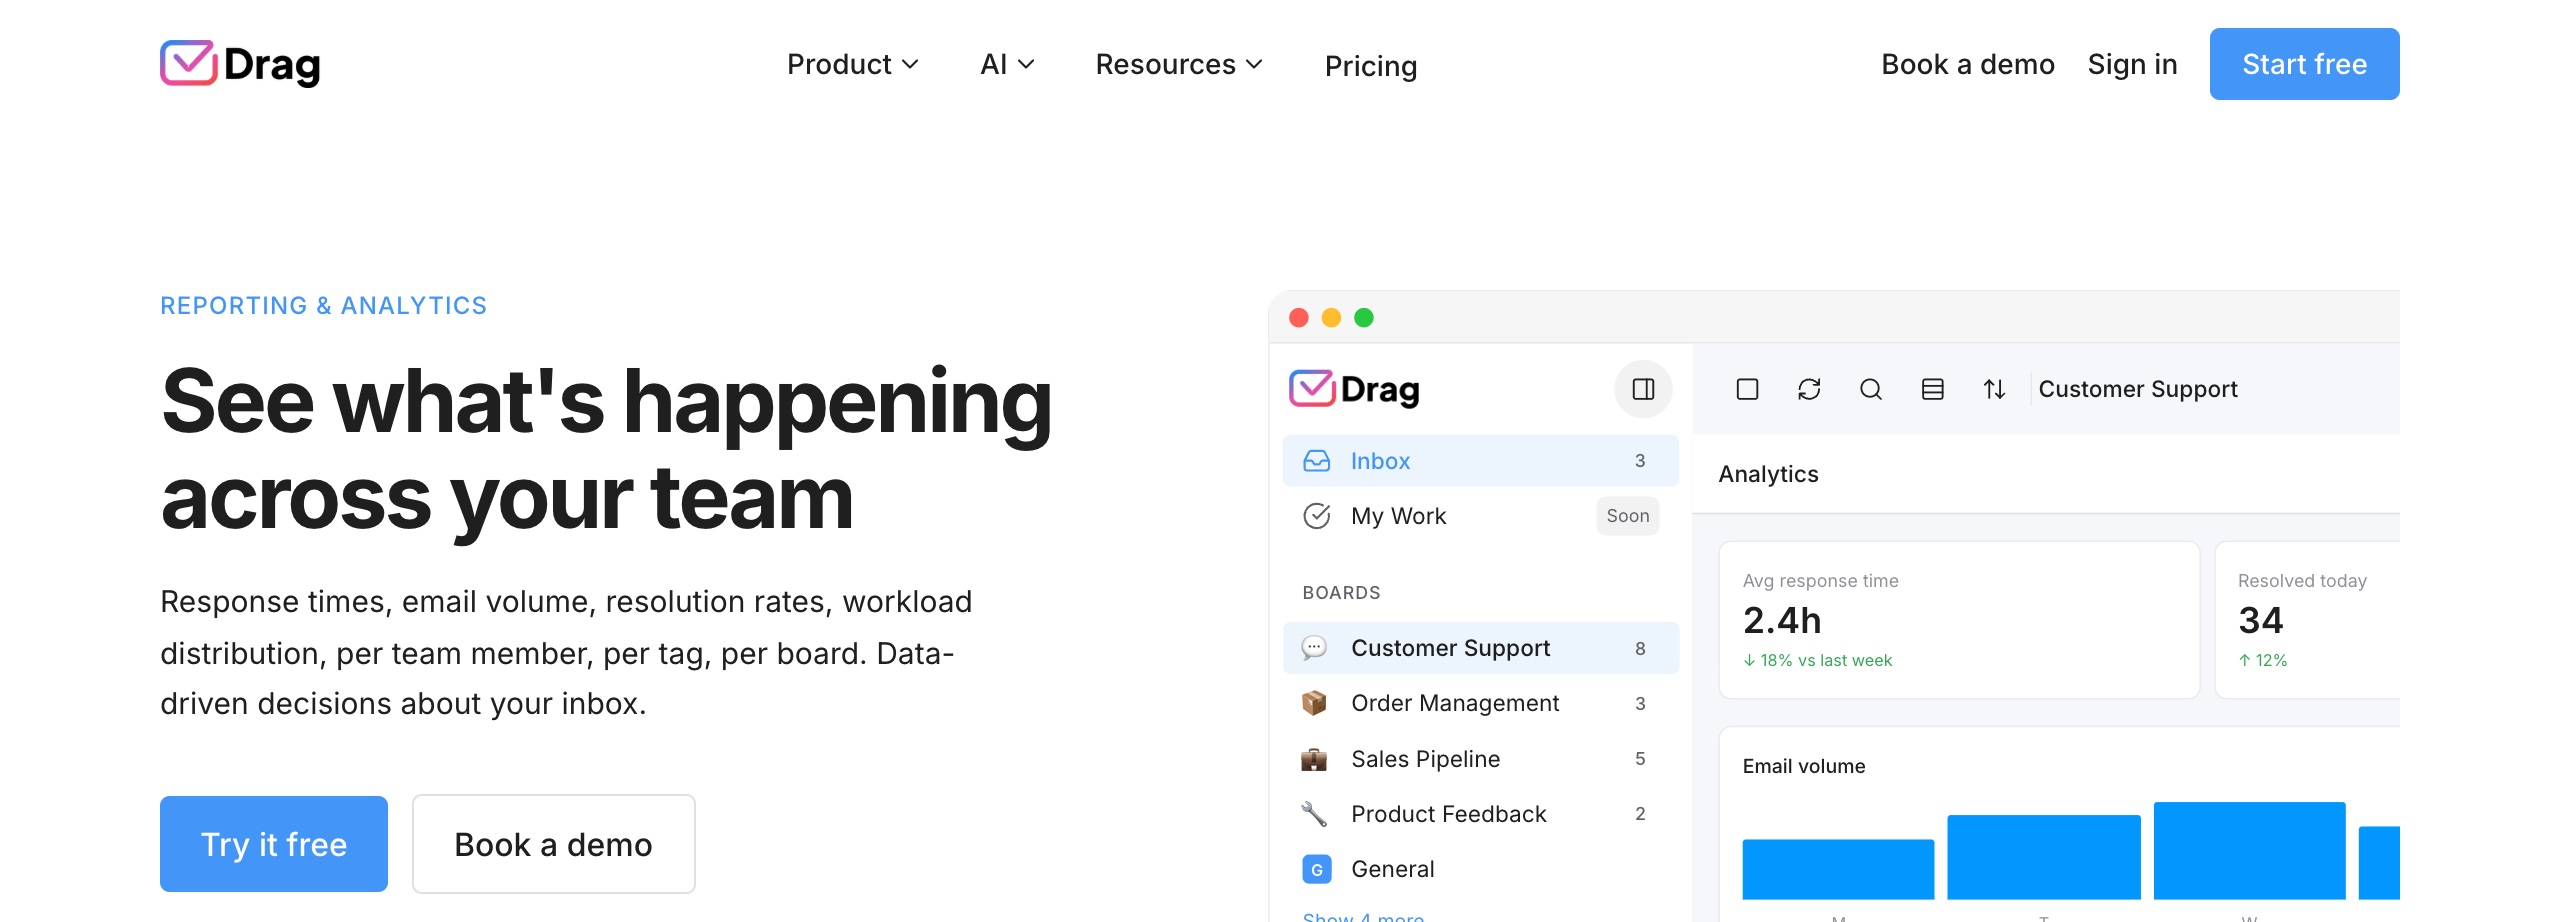This screenshot has width=2560, height=922.
Task: Open the Pricing page
Action: [x=1371, y=66]
